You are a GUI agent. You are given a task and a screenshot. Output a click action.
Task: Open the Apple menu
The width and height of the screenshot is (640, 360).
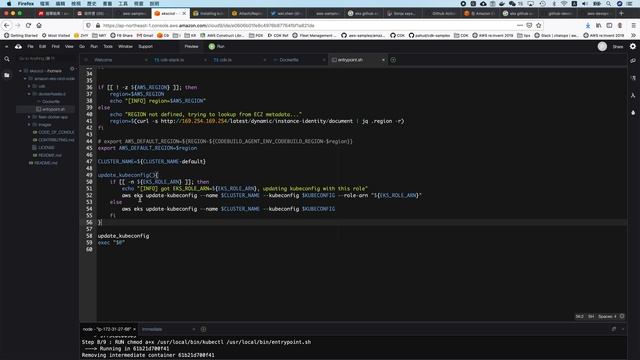pos(9,4)
